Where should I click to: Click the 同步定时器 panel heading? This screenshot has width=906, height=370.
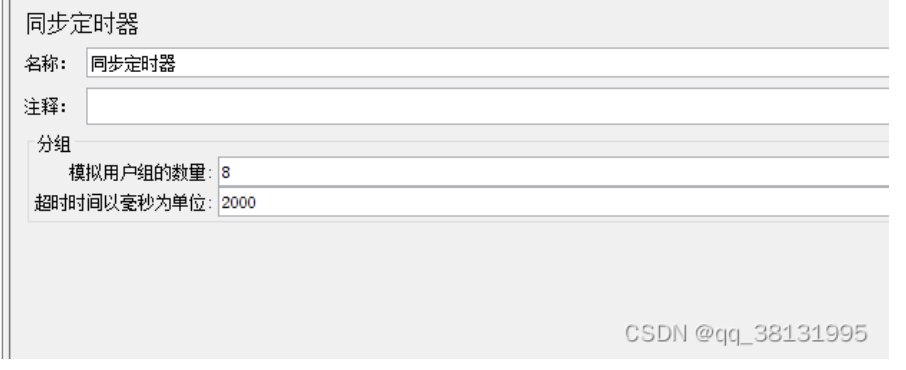tap(82, 25)
